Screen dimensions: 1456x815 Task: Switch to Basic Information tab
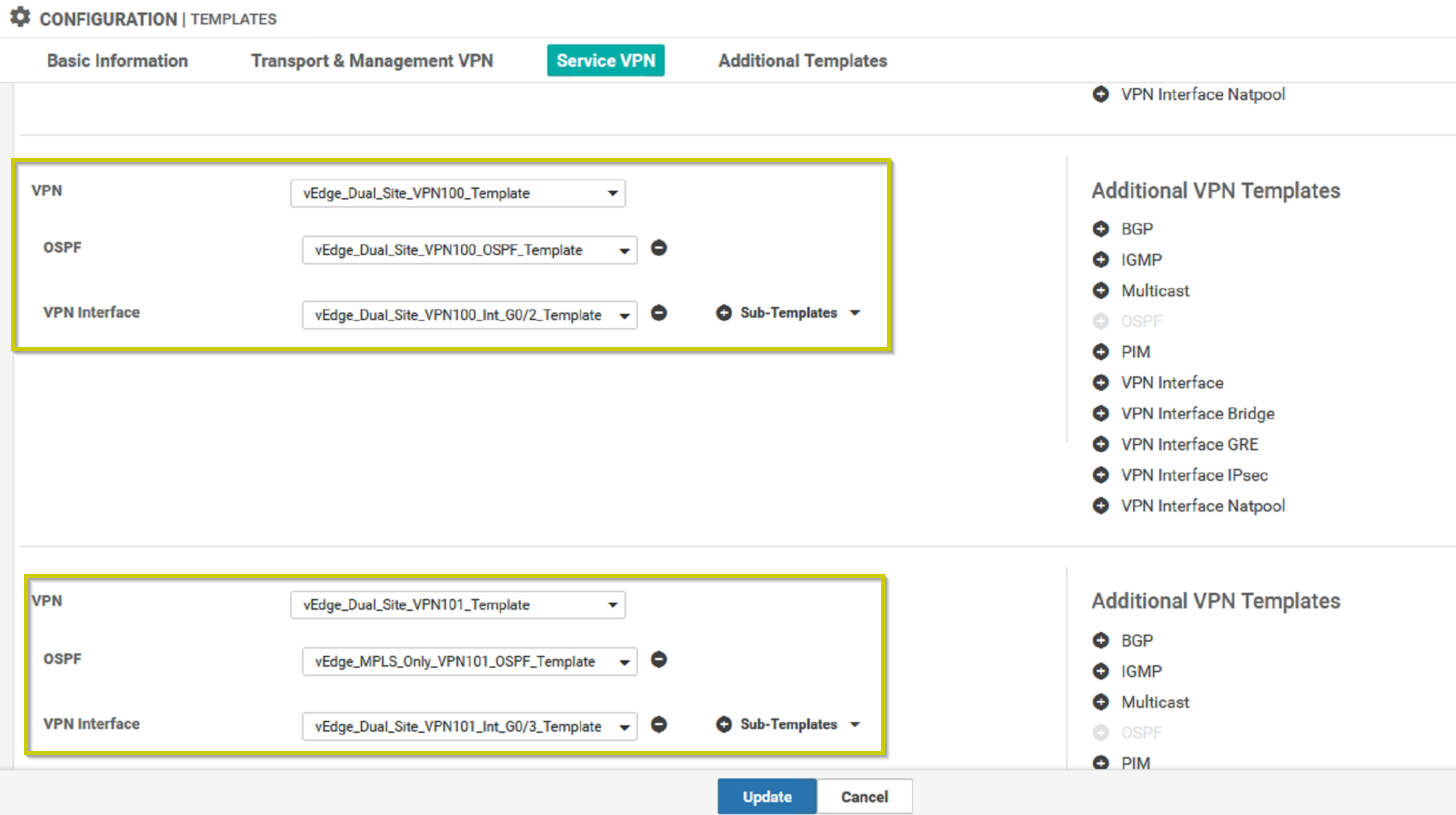pos(117,61)
